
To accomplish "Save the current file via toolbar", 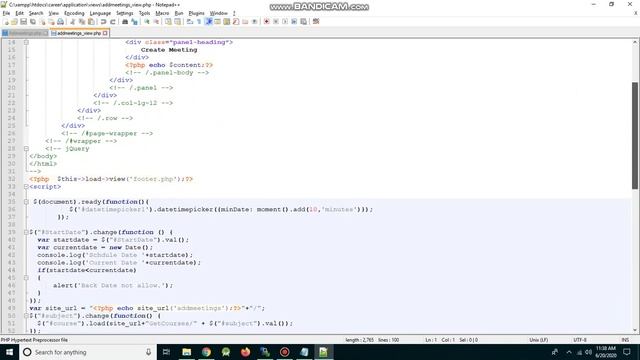I will coord(23,21).
